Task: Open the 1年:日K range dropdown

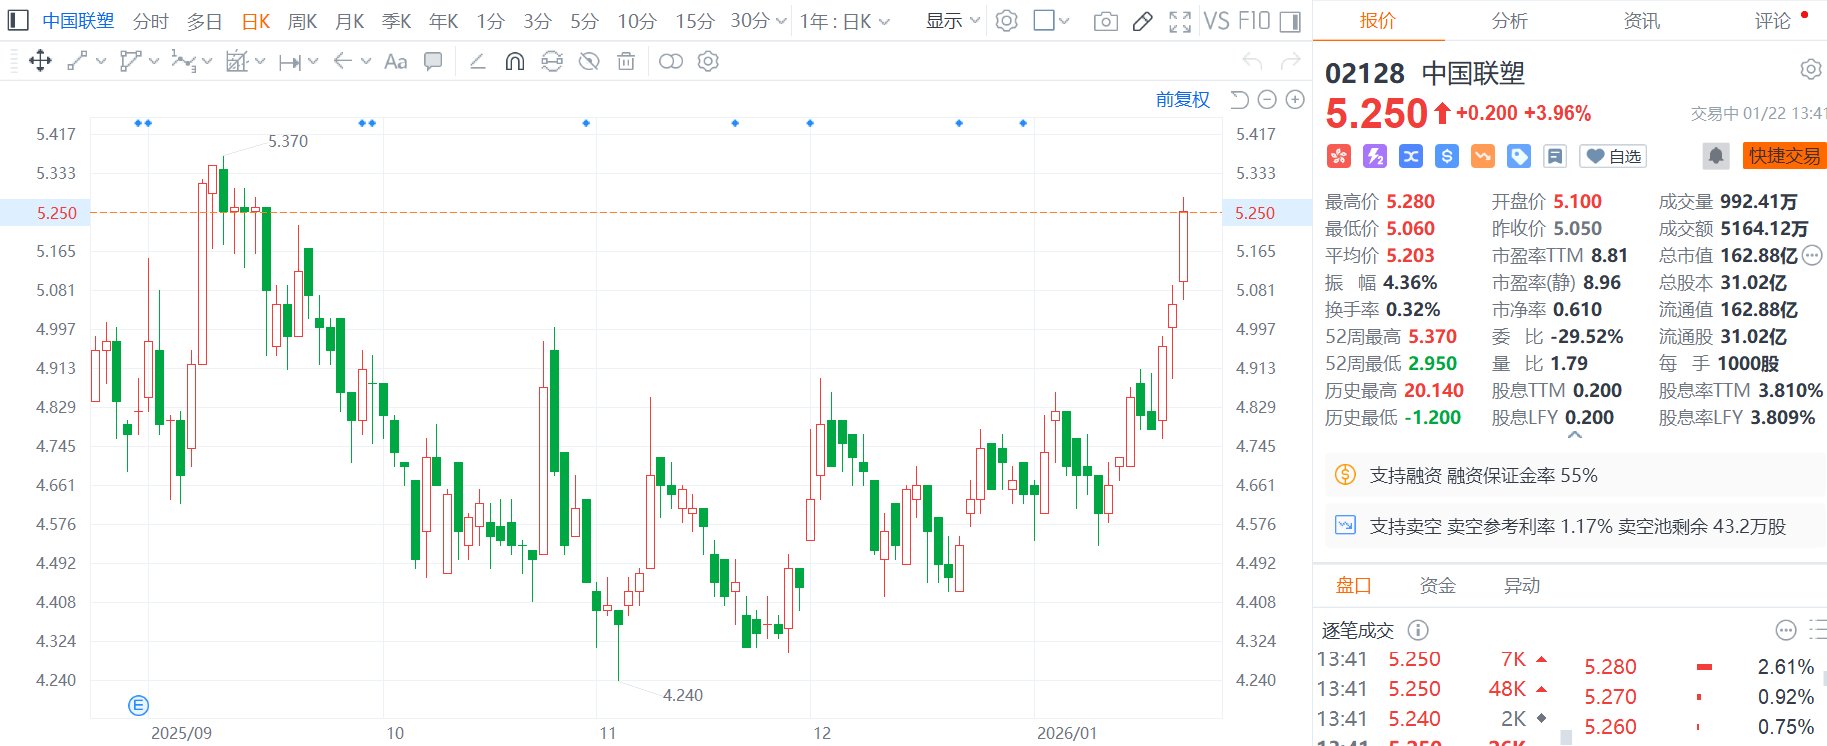Action: pos(844,21)
